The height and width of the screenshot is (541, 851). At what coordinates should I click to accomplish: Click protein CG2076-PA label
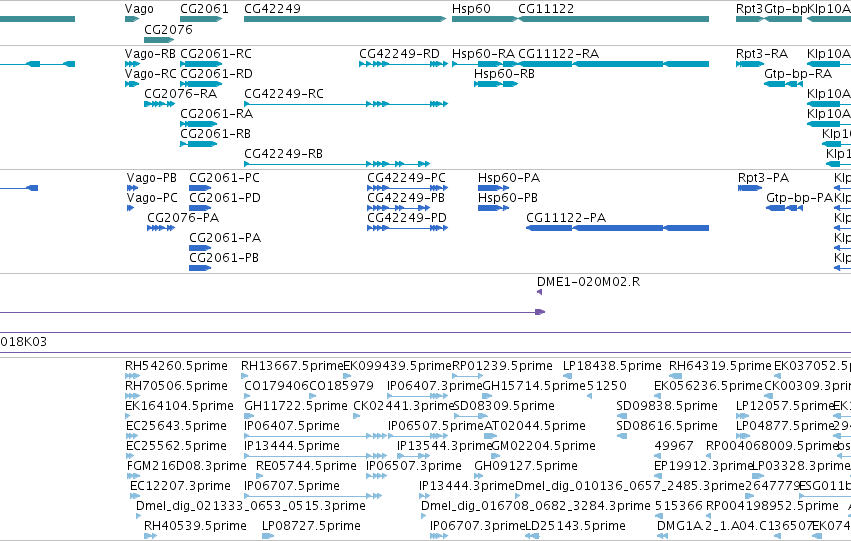pos(183,218)
